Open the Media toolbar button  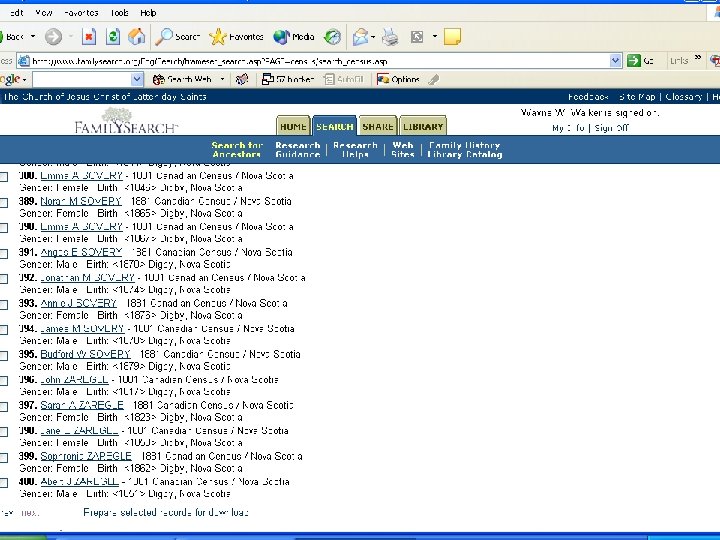(294, 37)
